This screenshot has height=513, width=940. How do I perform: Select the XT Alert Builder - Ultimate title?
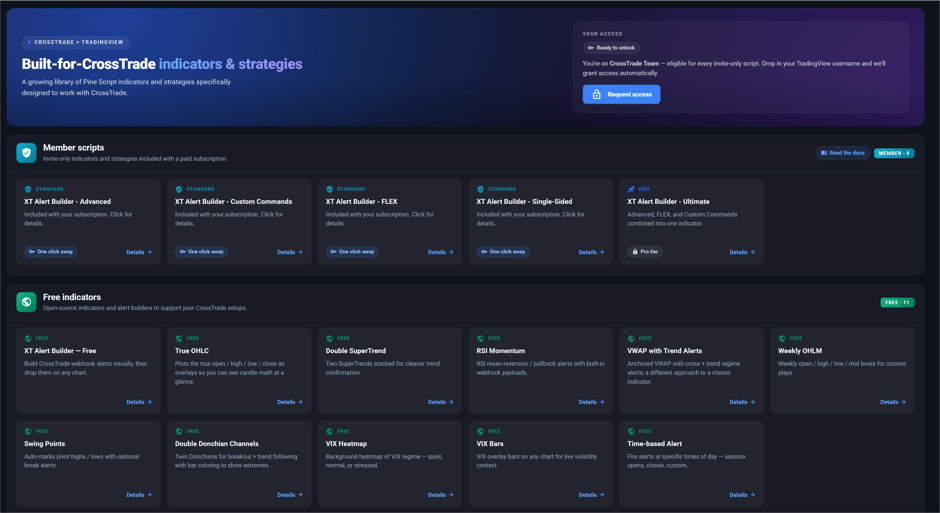[668, 201]
